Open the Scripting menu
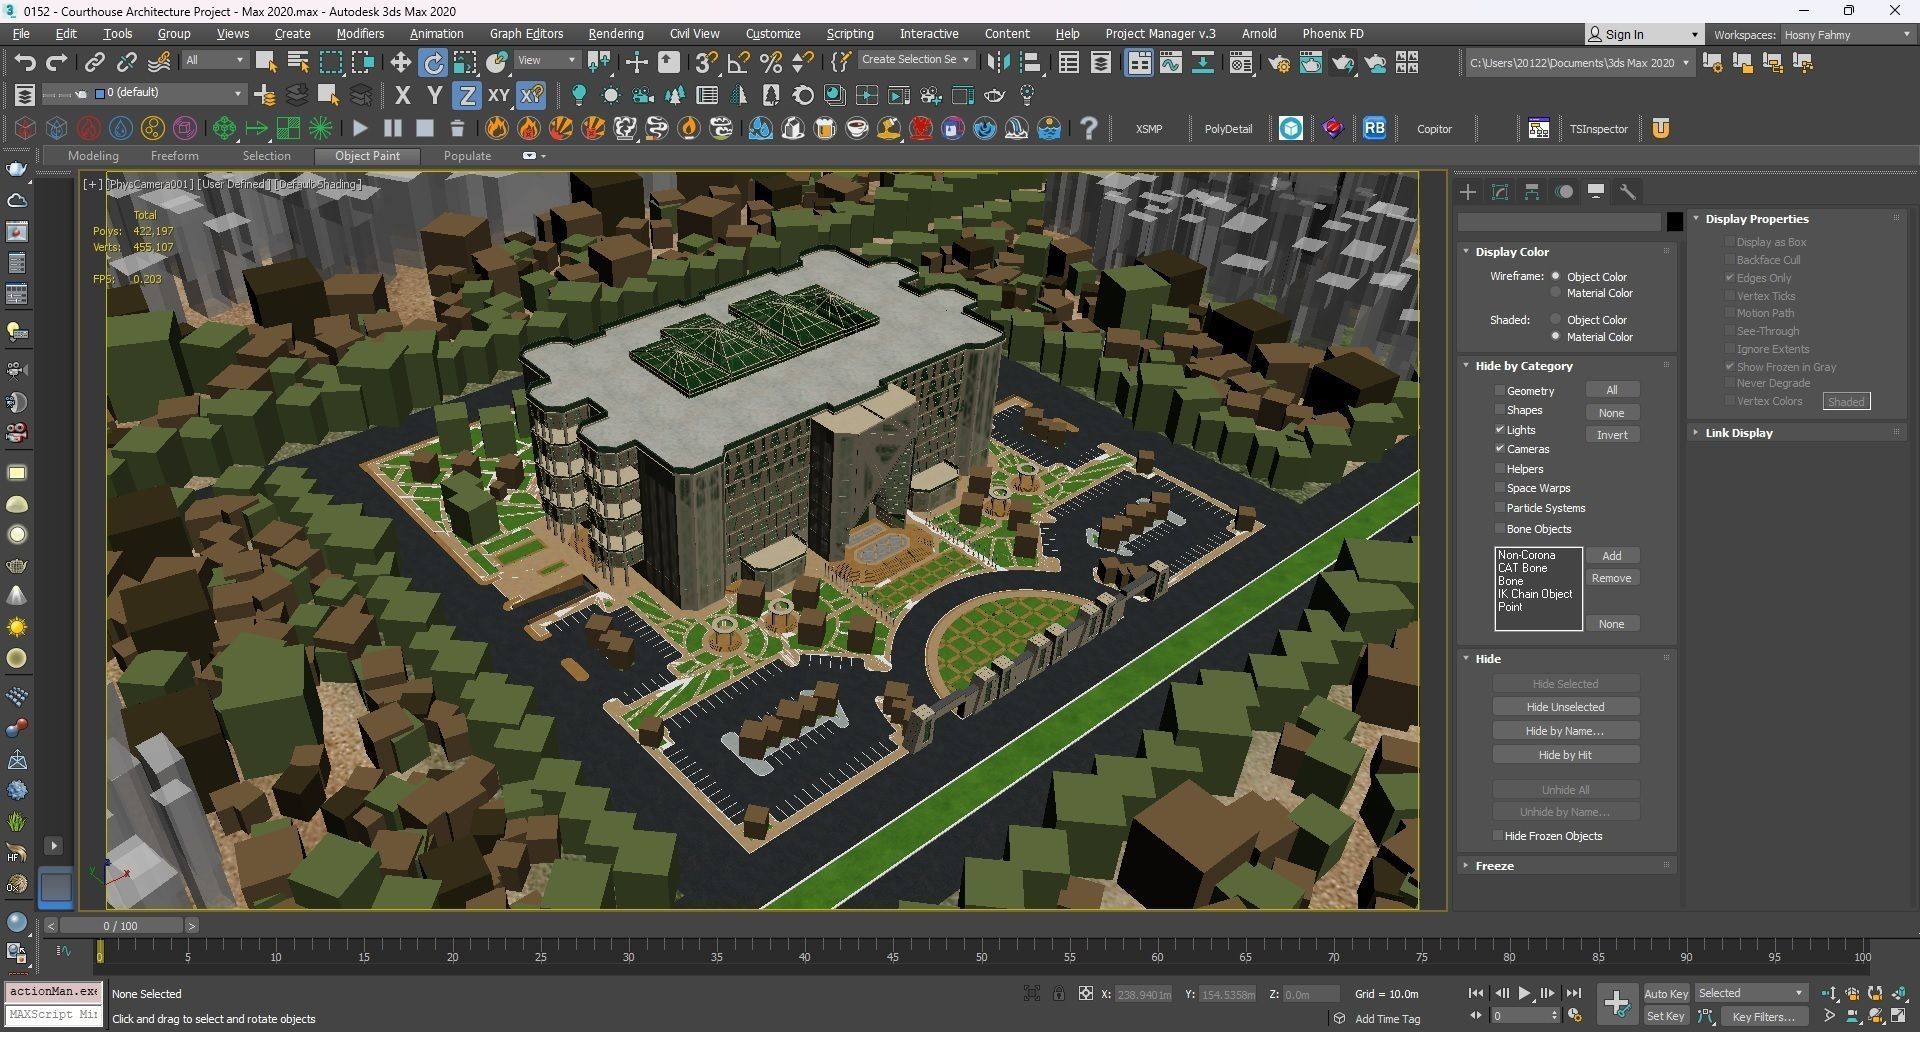Image resolution: width=1920 pixels, height=1040 pixels. tap(849, 33)
